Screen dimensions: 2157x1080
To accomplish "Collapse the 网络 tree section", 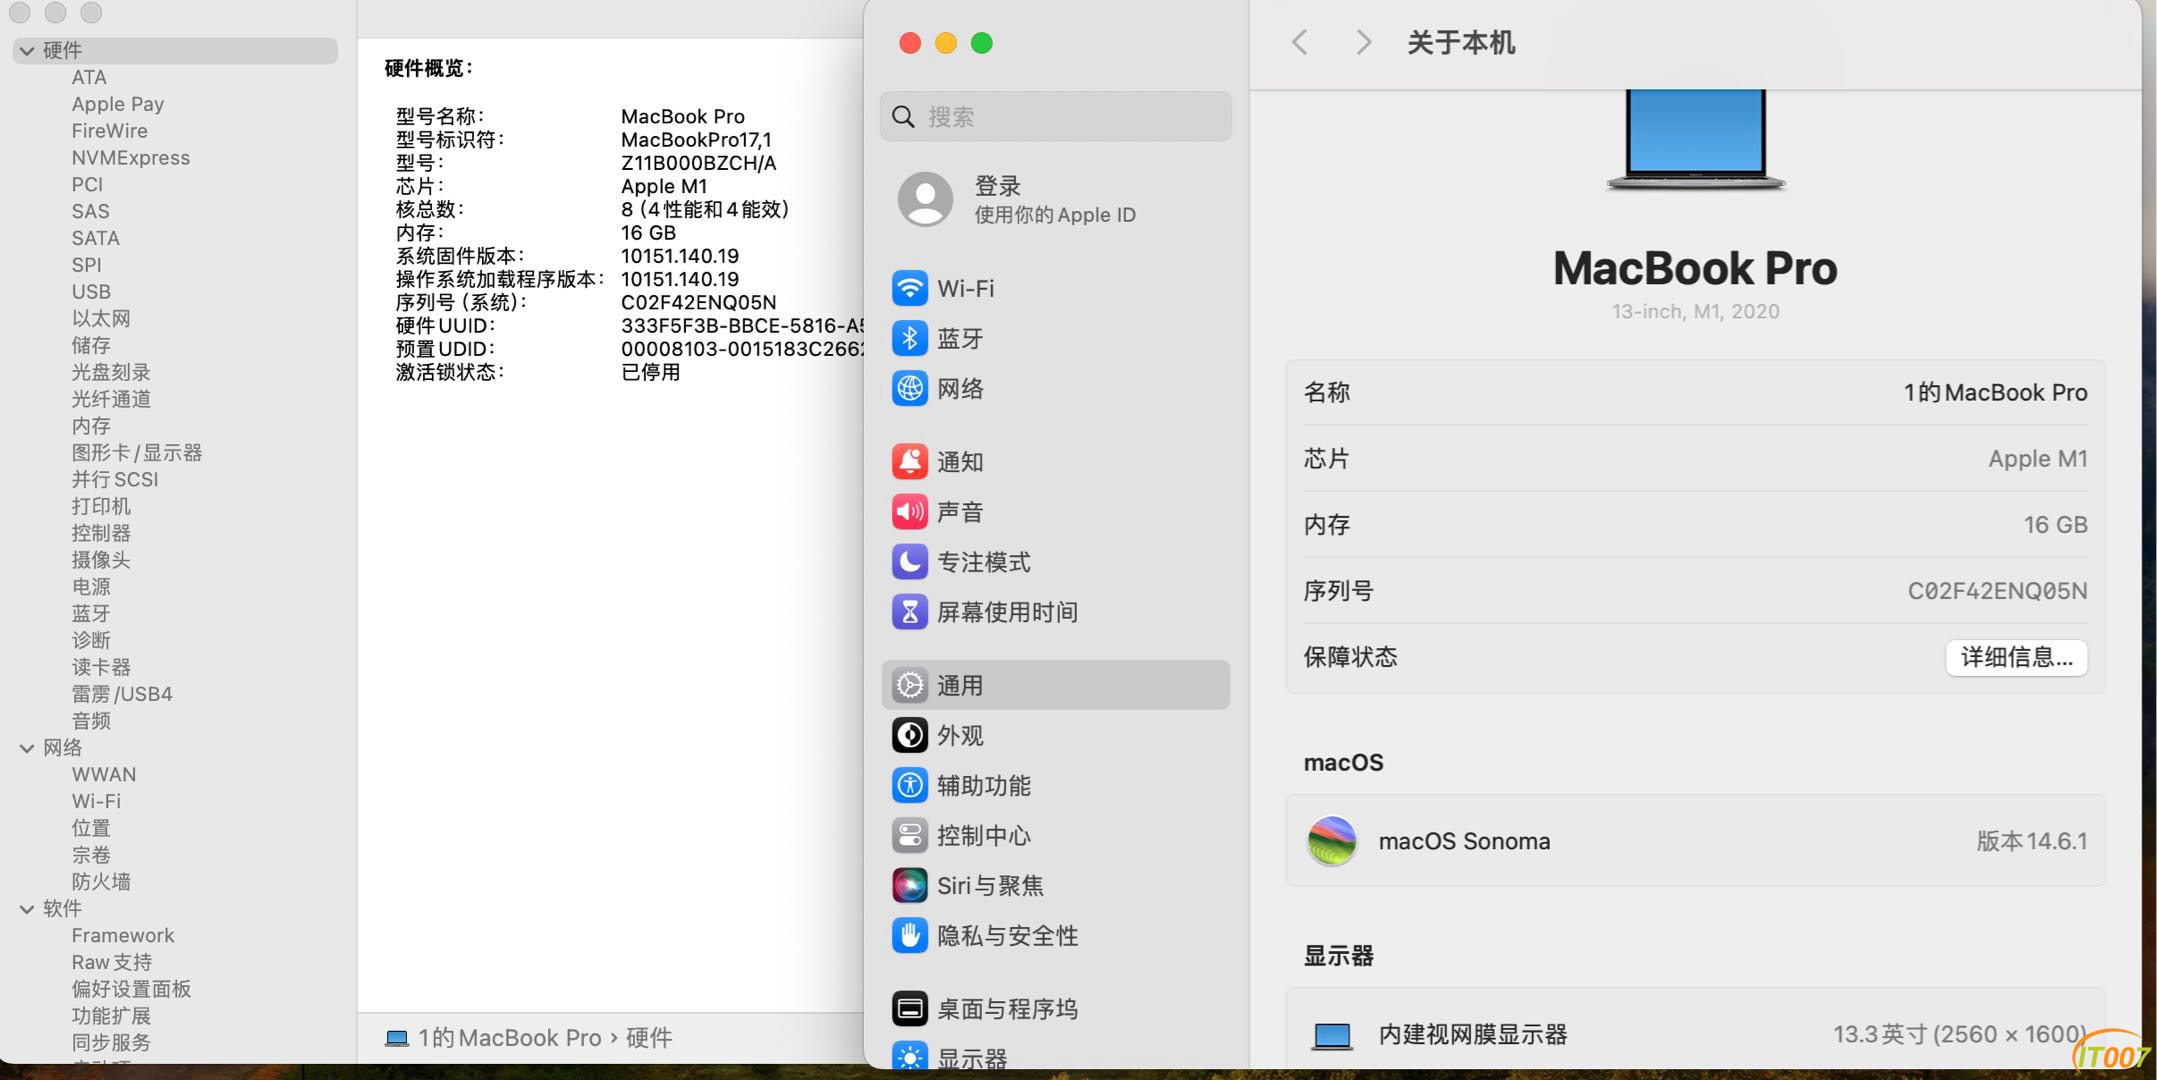I will click(27, 748).
